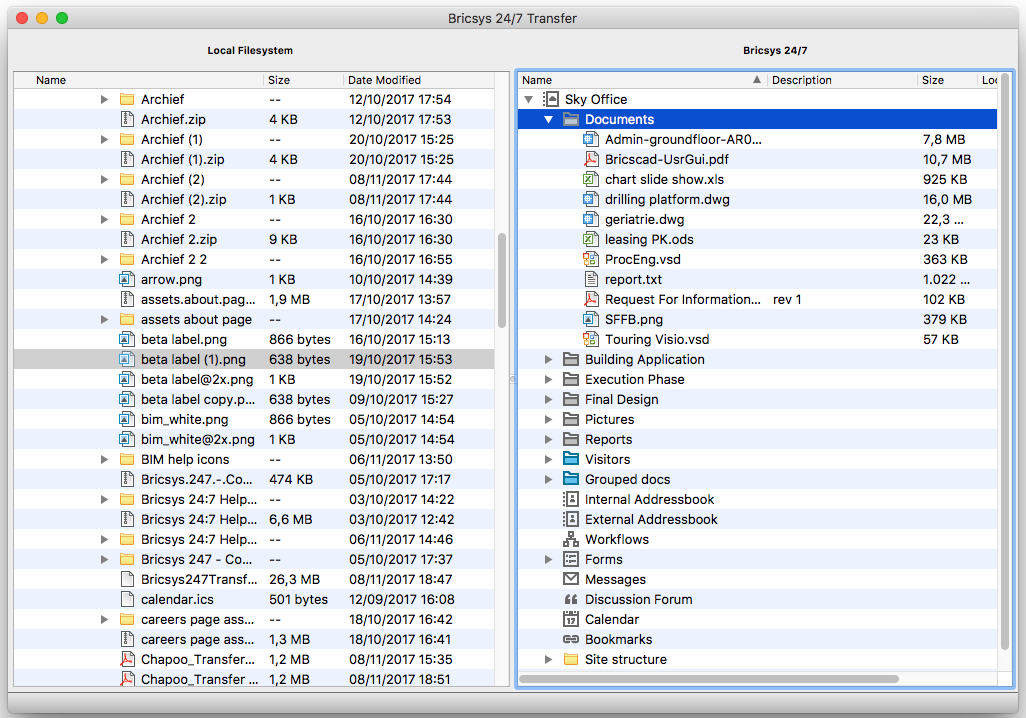1026x718 pixels.
Task: Click the report.txt text file icon
Action: [591, 279]
